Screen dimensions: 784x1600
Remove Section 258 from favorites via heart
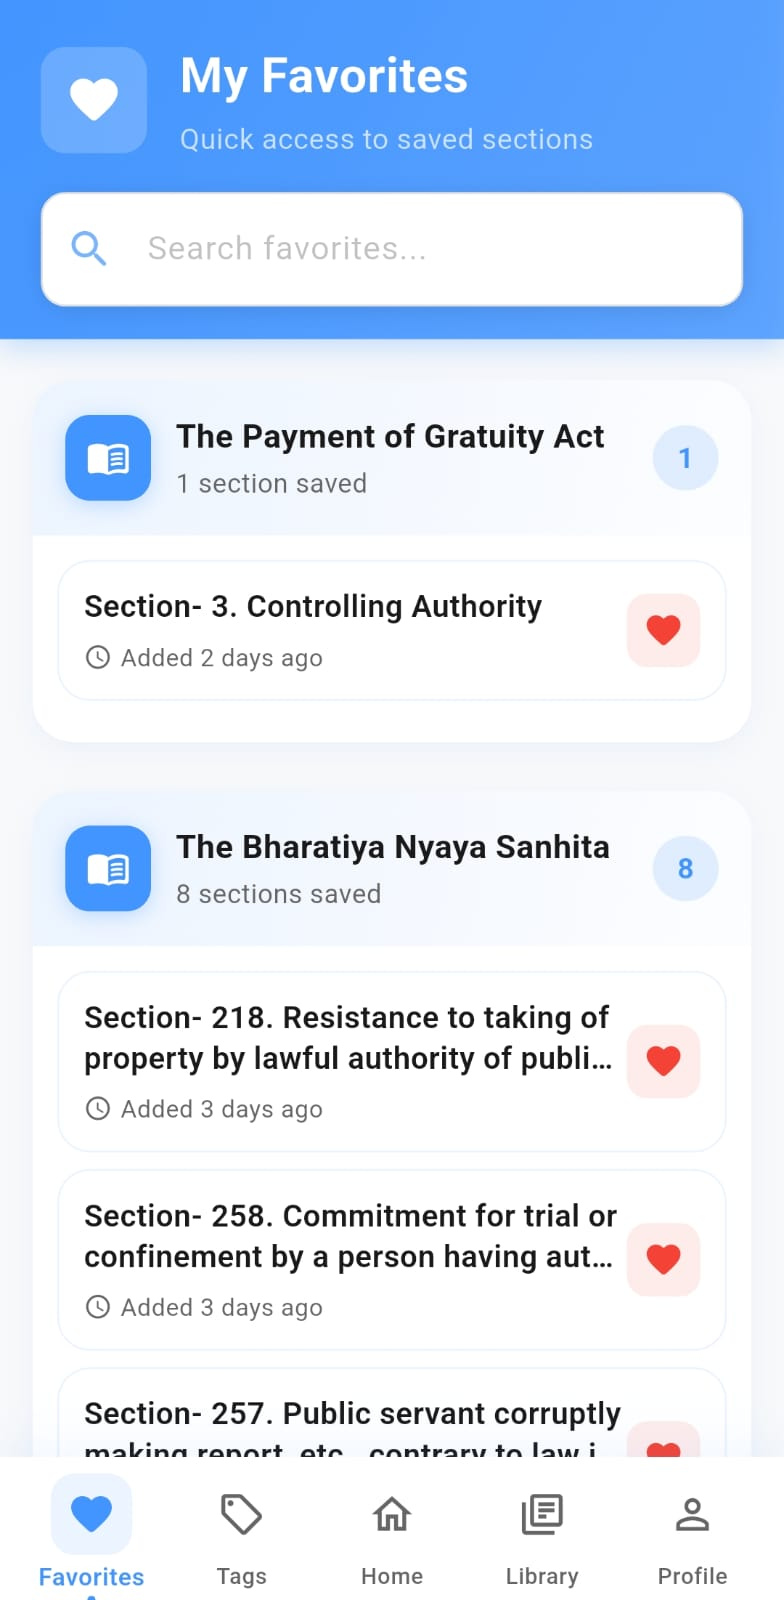click(x=663, y=1259)
